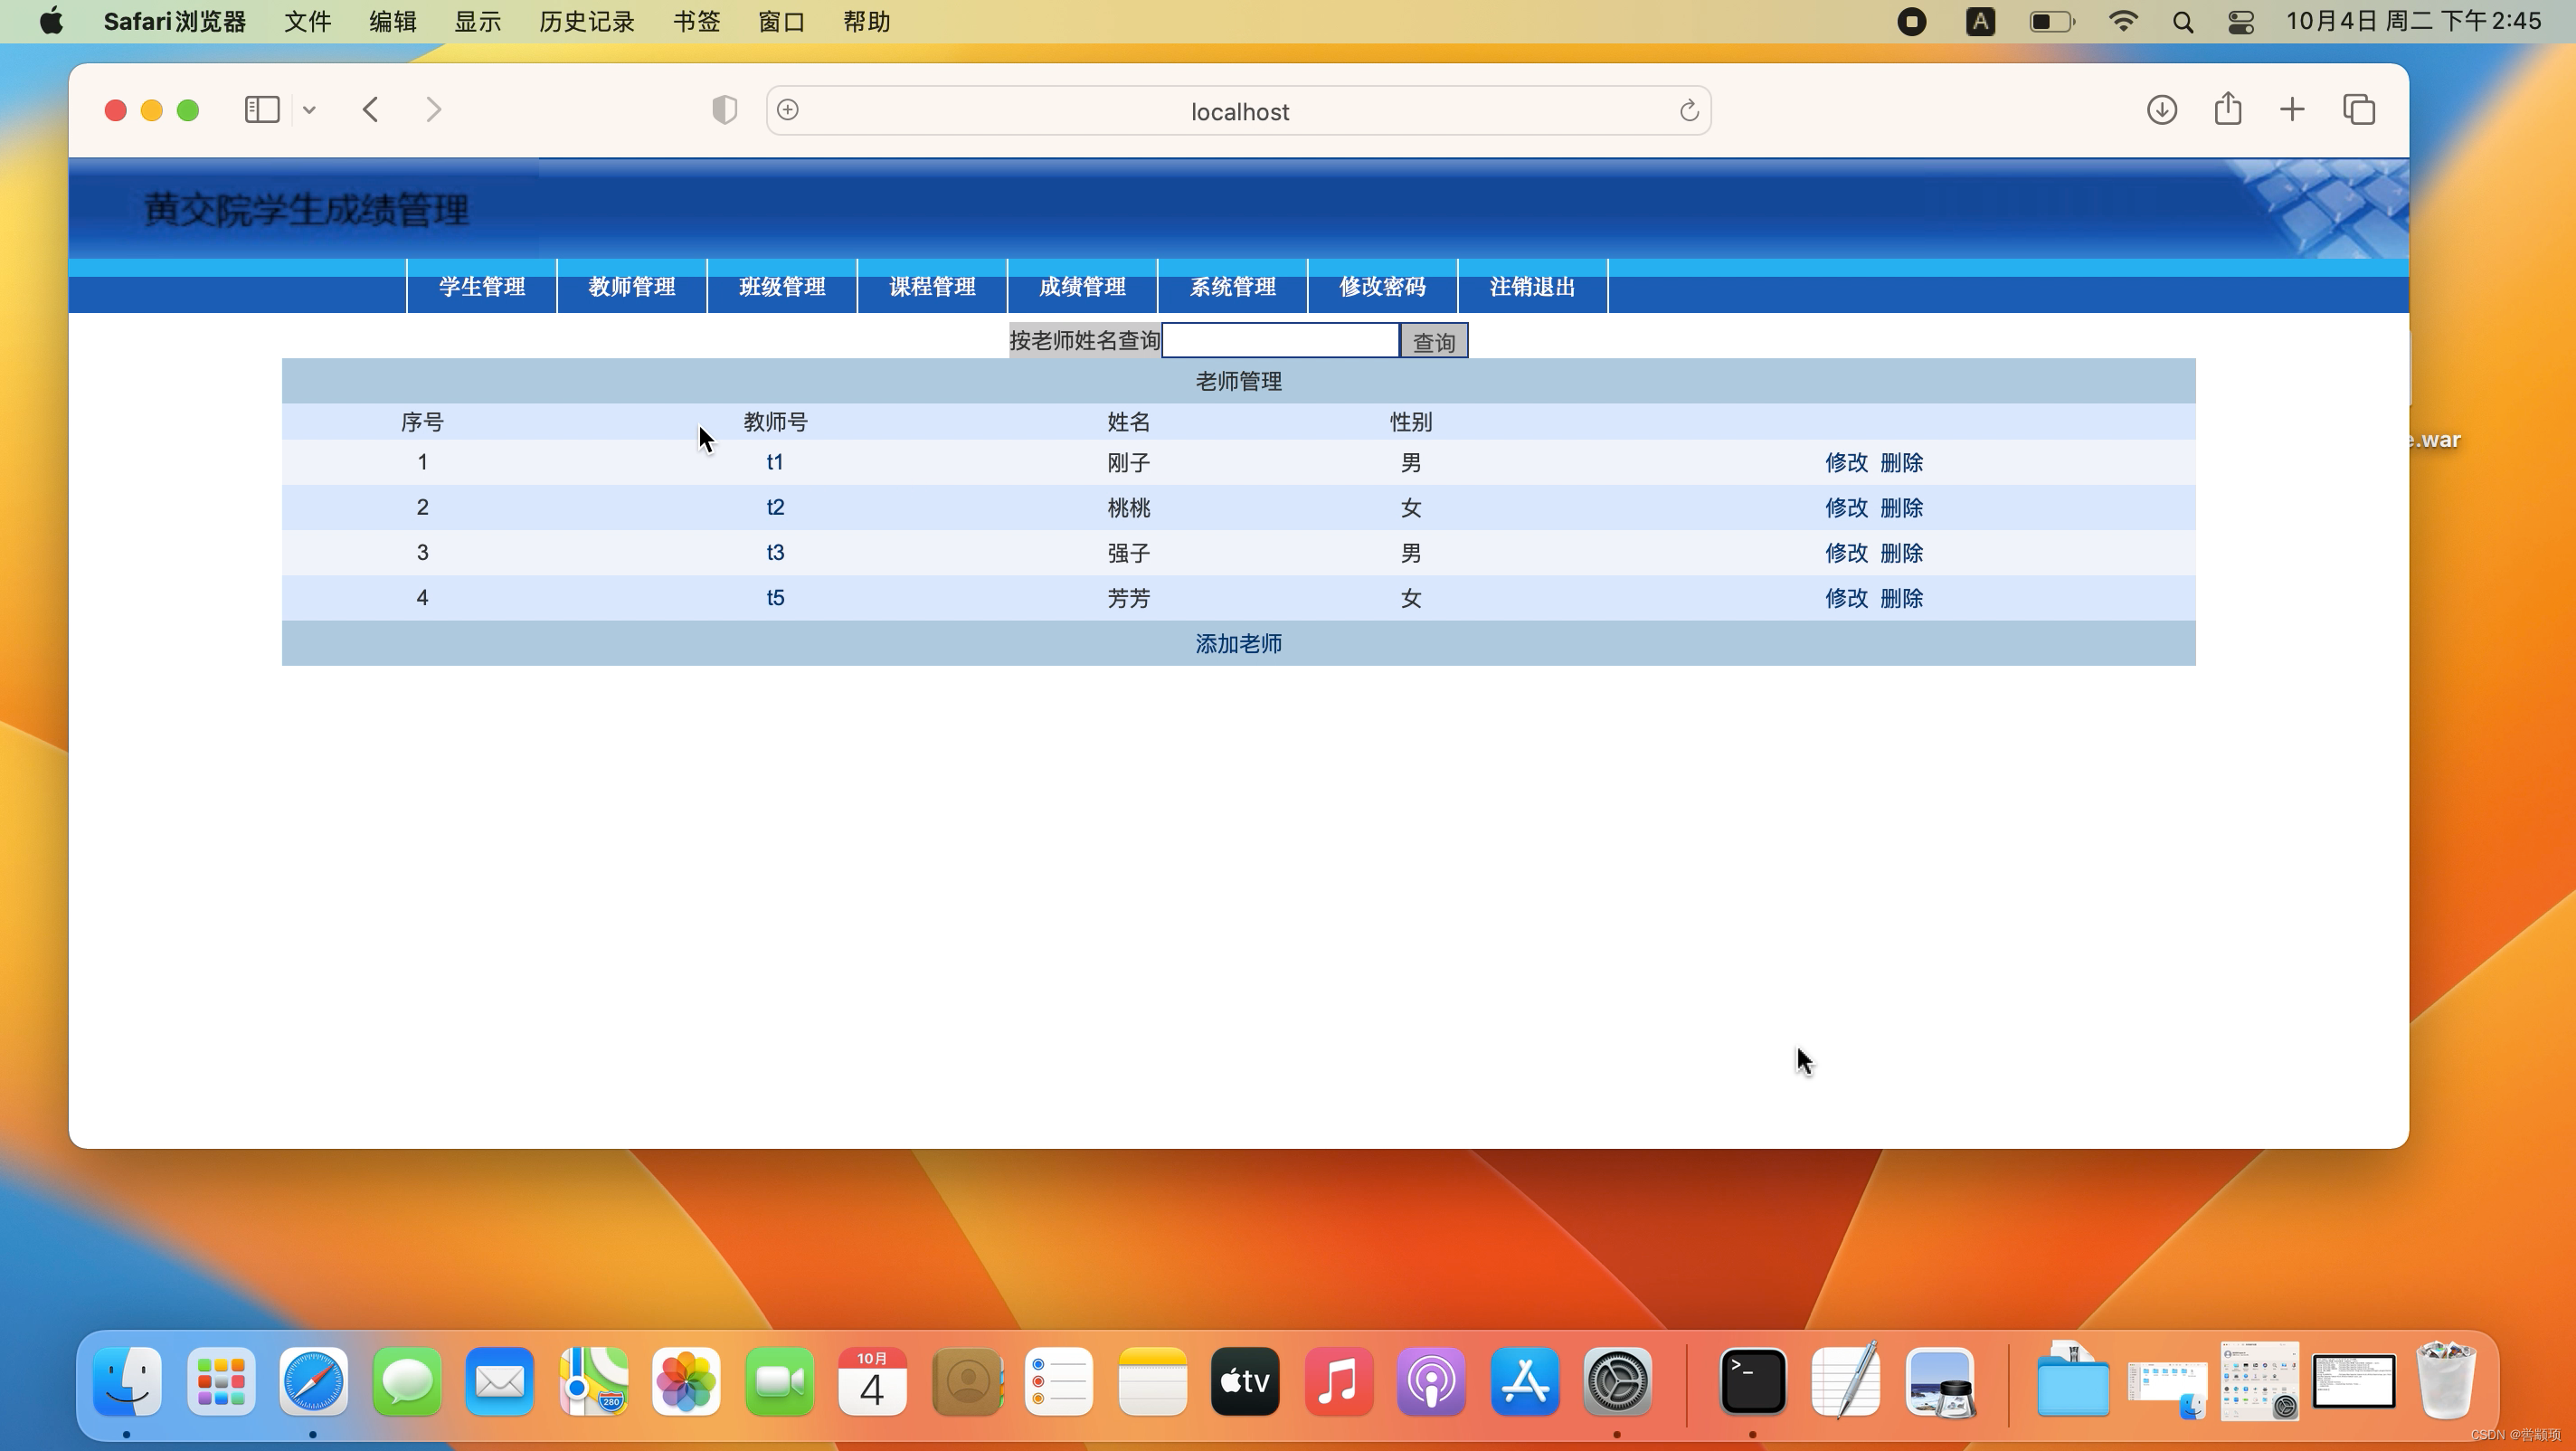The image size is (2576, 1451).
Task: Open teacher number t1 link
Action: [775, 462]
